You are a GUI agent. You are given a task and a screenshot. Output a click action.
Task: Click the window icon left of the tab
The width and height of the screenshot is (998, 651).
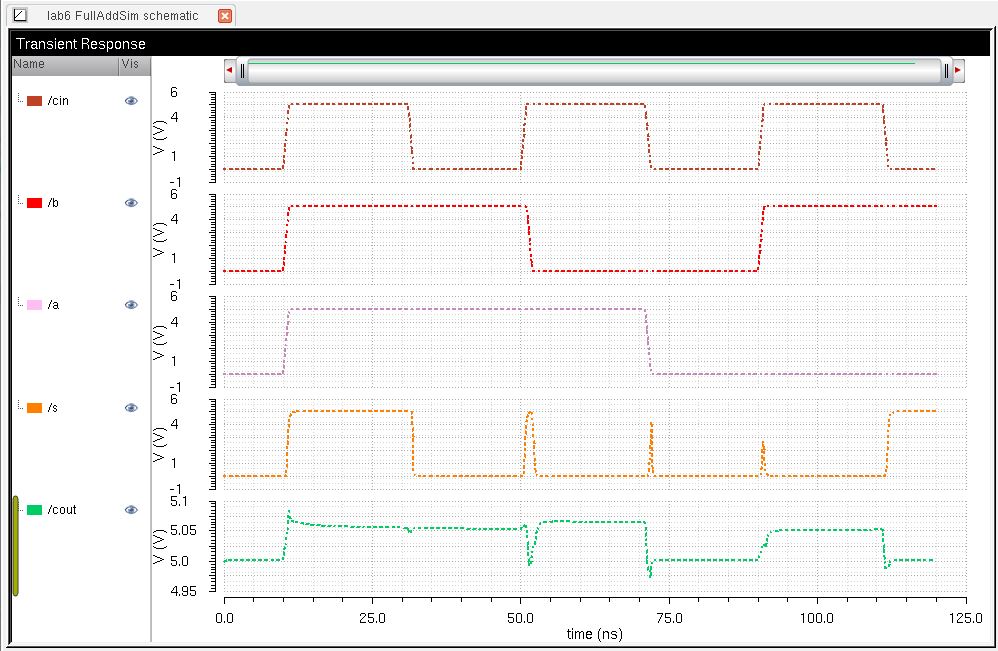20,15
